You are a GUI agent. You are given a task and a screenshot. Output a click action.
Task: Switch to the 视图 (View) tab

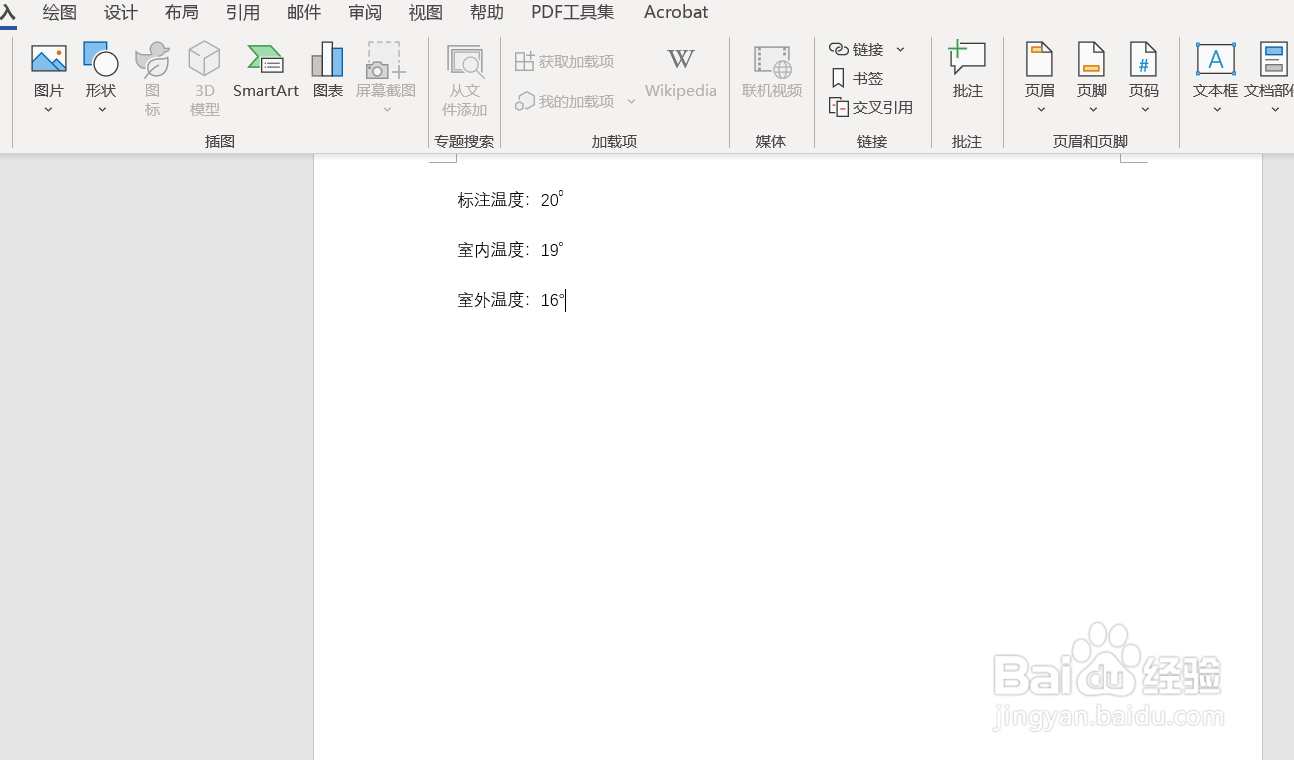pos(426,12)
